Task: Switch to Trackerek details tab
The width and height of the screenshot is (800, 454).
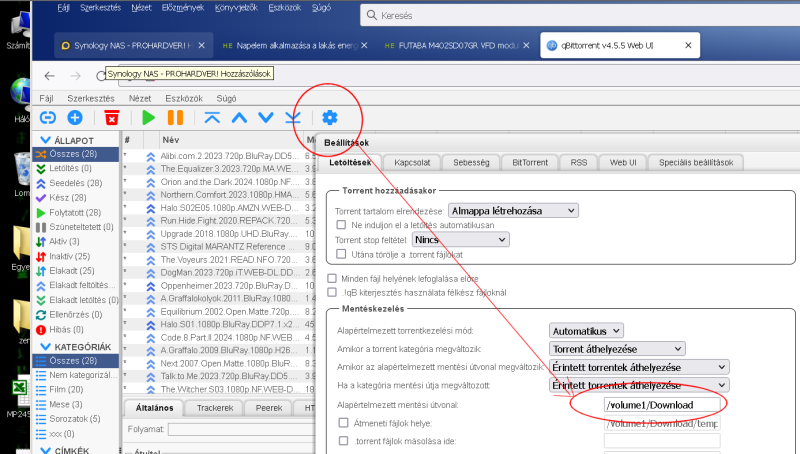Action: coord(215,408)
